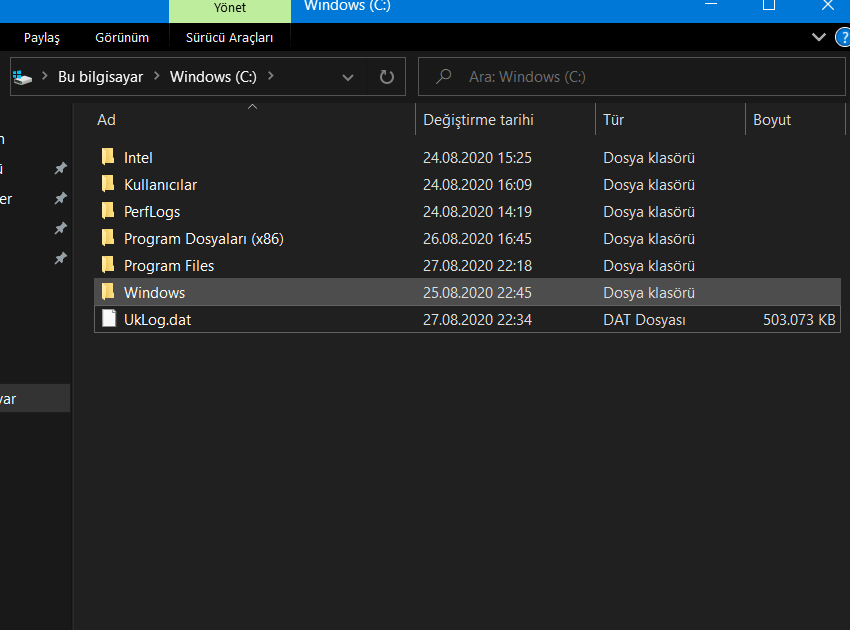Viewport: 850px width, 630px height.
Task: Open the Sürücü Araçları tab
Action: pos(229,37)
